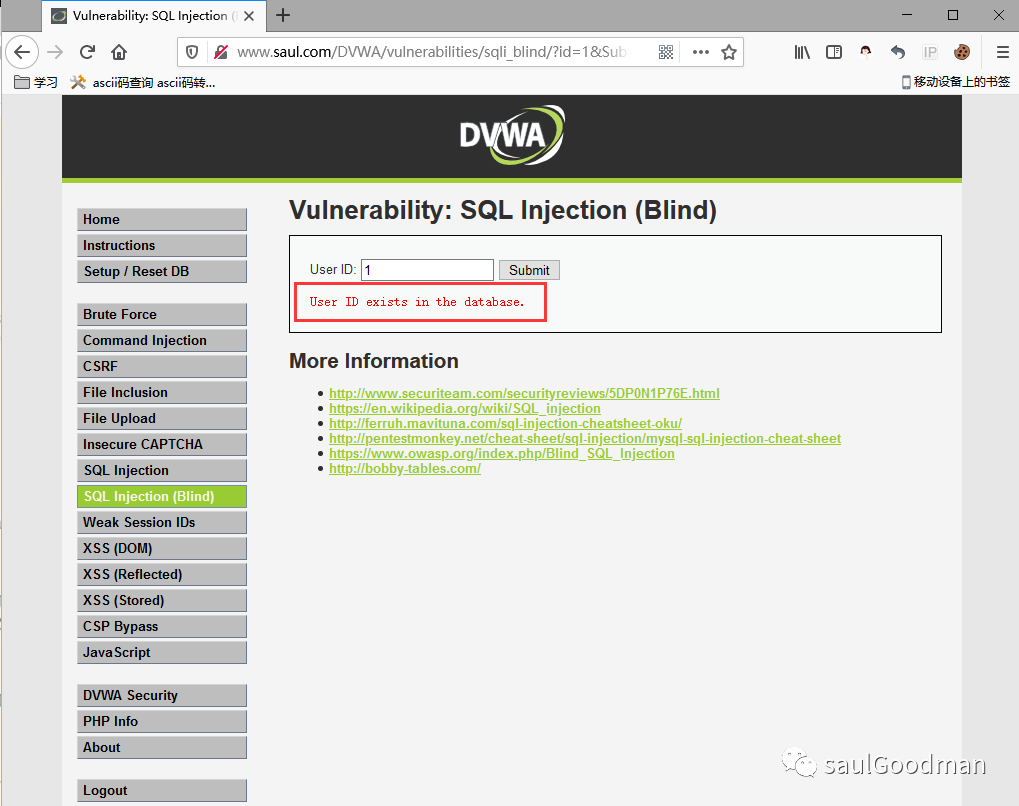1019x806 pixels.
Task: Open CSP Bypass module
Action: click(162, 626)
